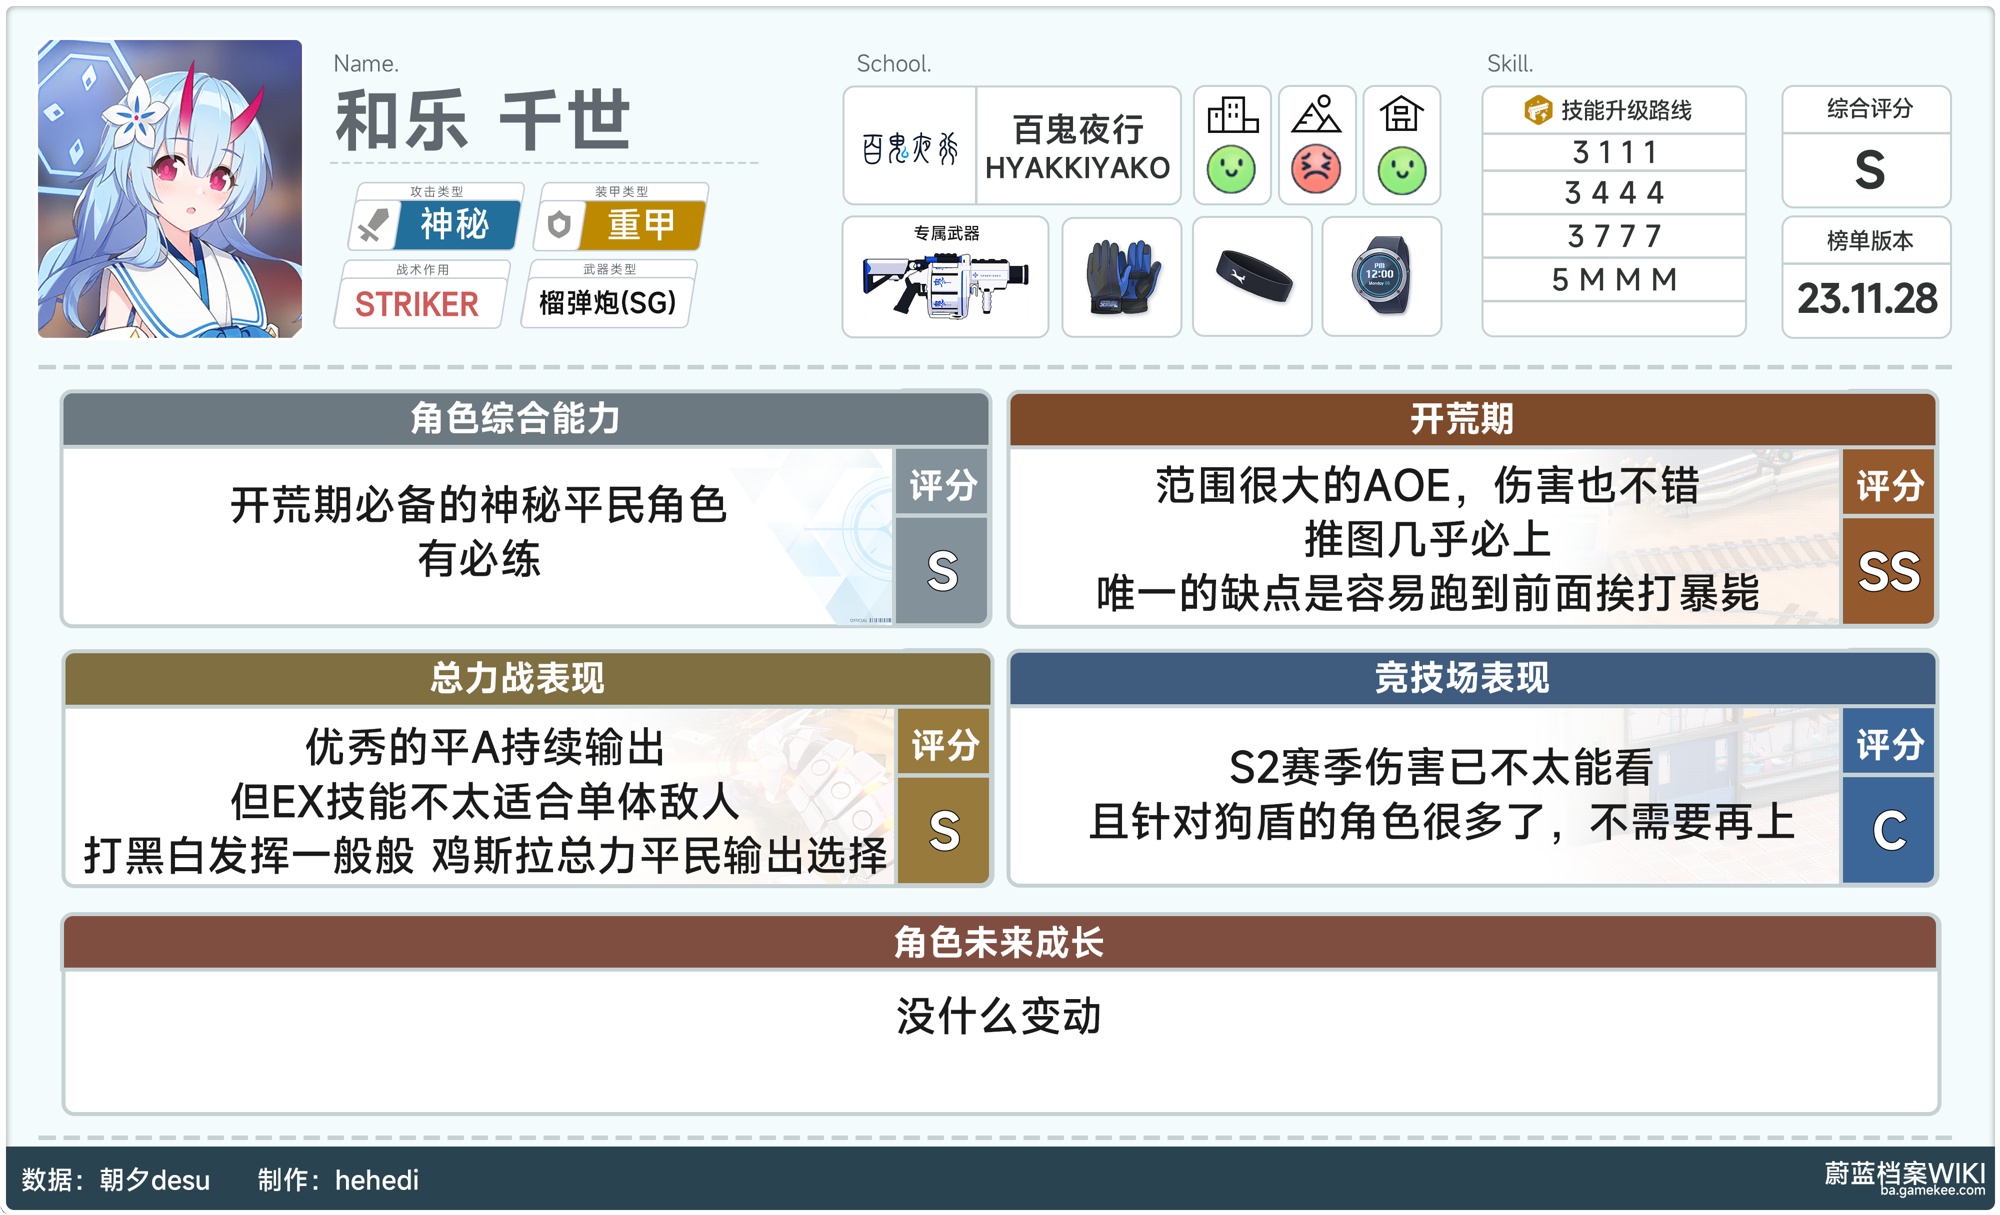Click the character portrait of 和乐 千世

coord(170,189)
